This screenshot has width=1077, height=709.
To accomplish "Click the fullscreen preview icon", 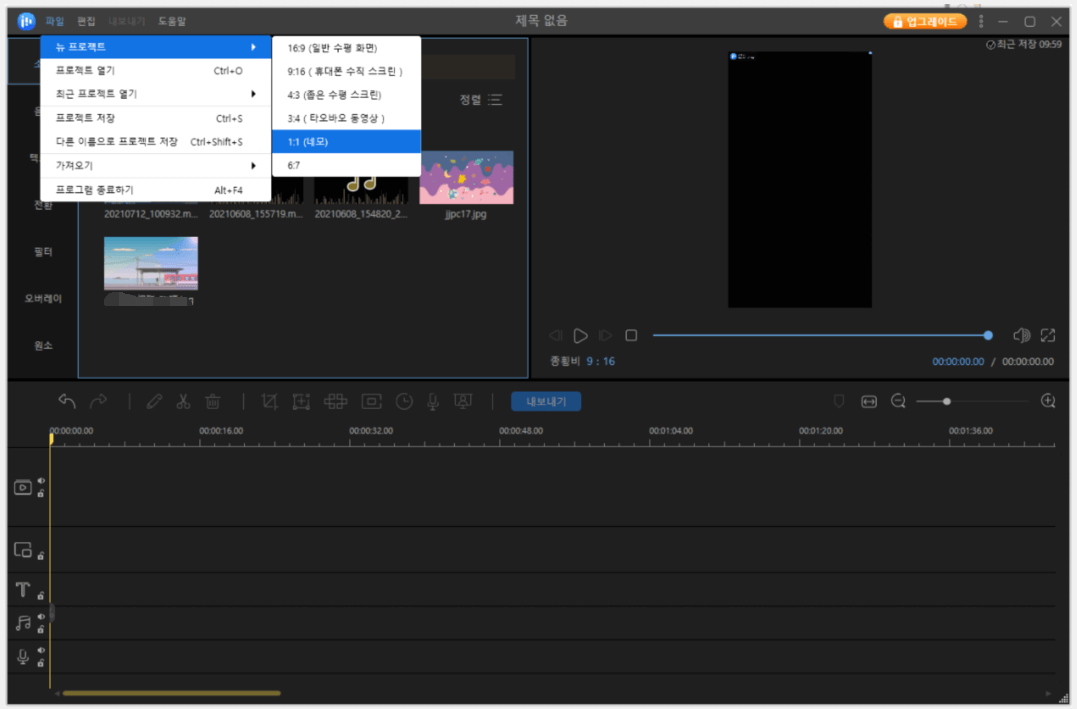I will pos(1048,336).
